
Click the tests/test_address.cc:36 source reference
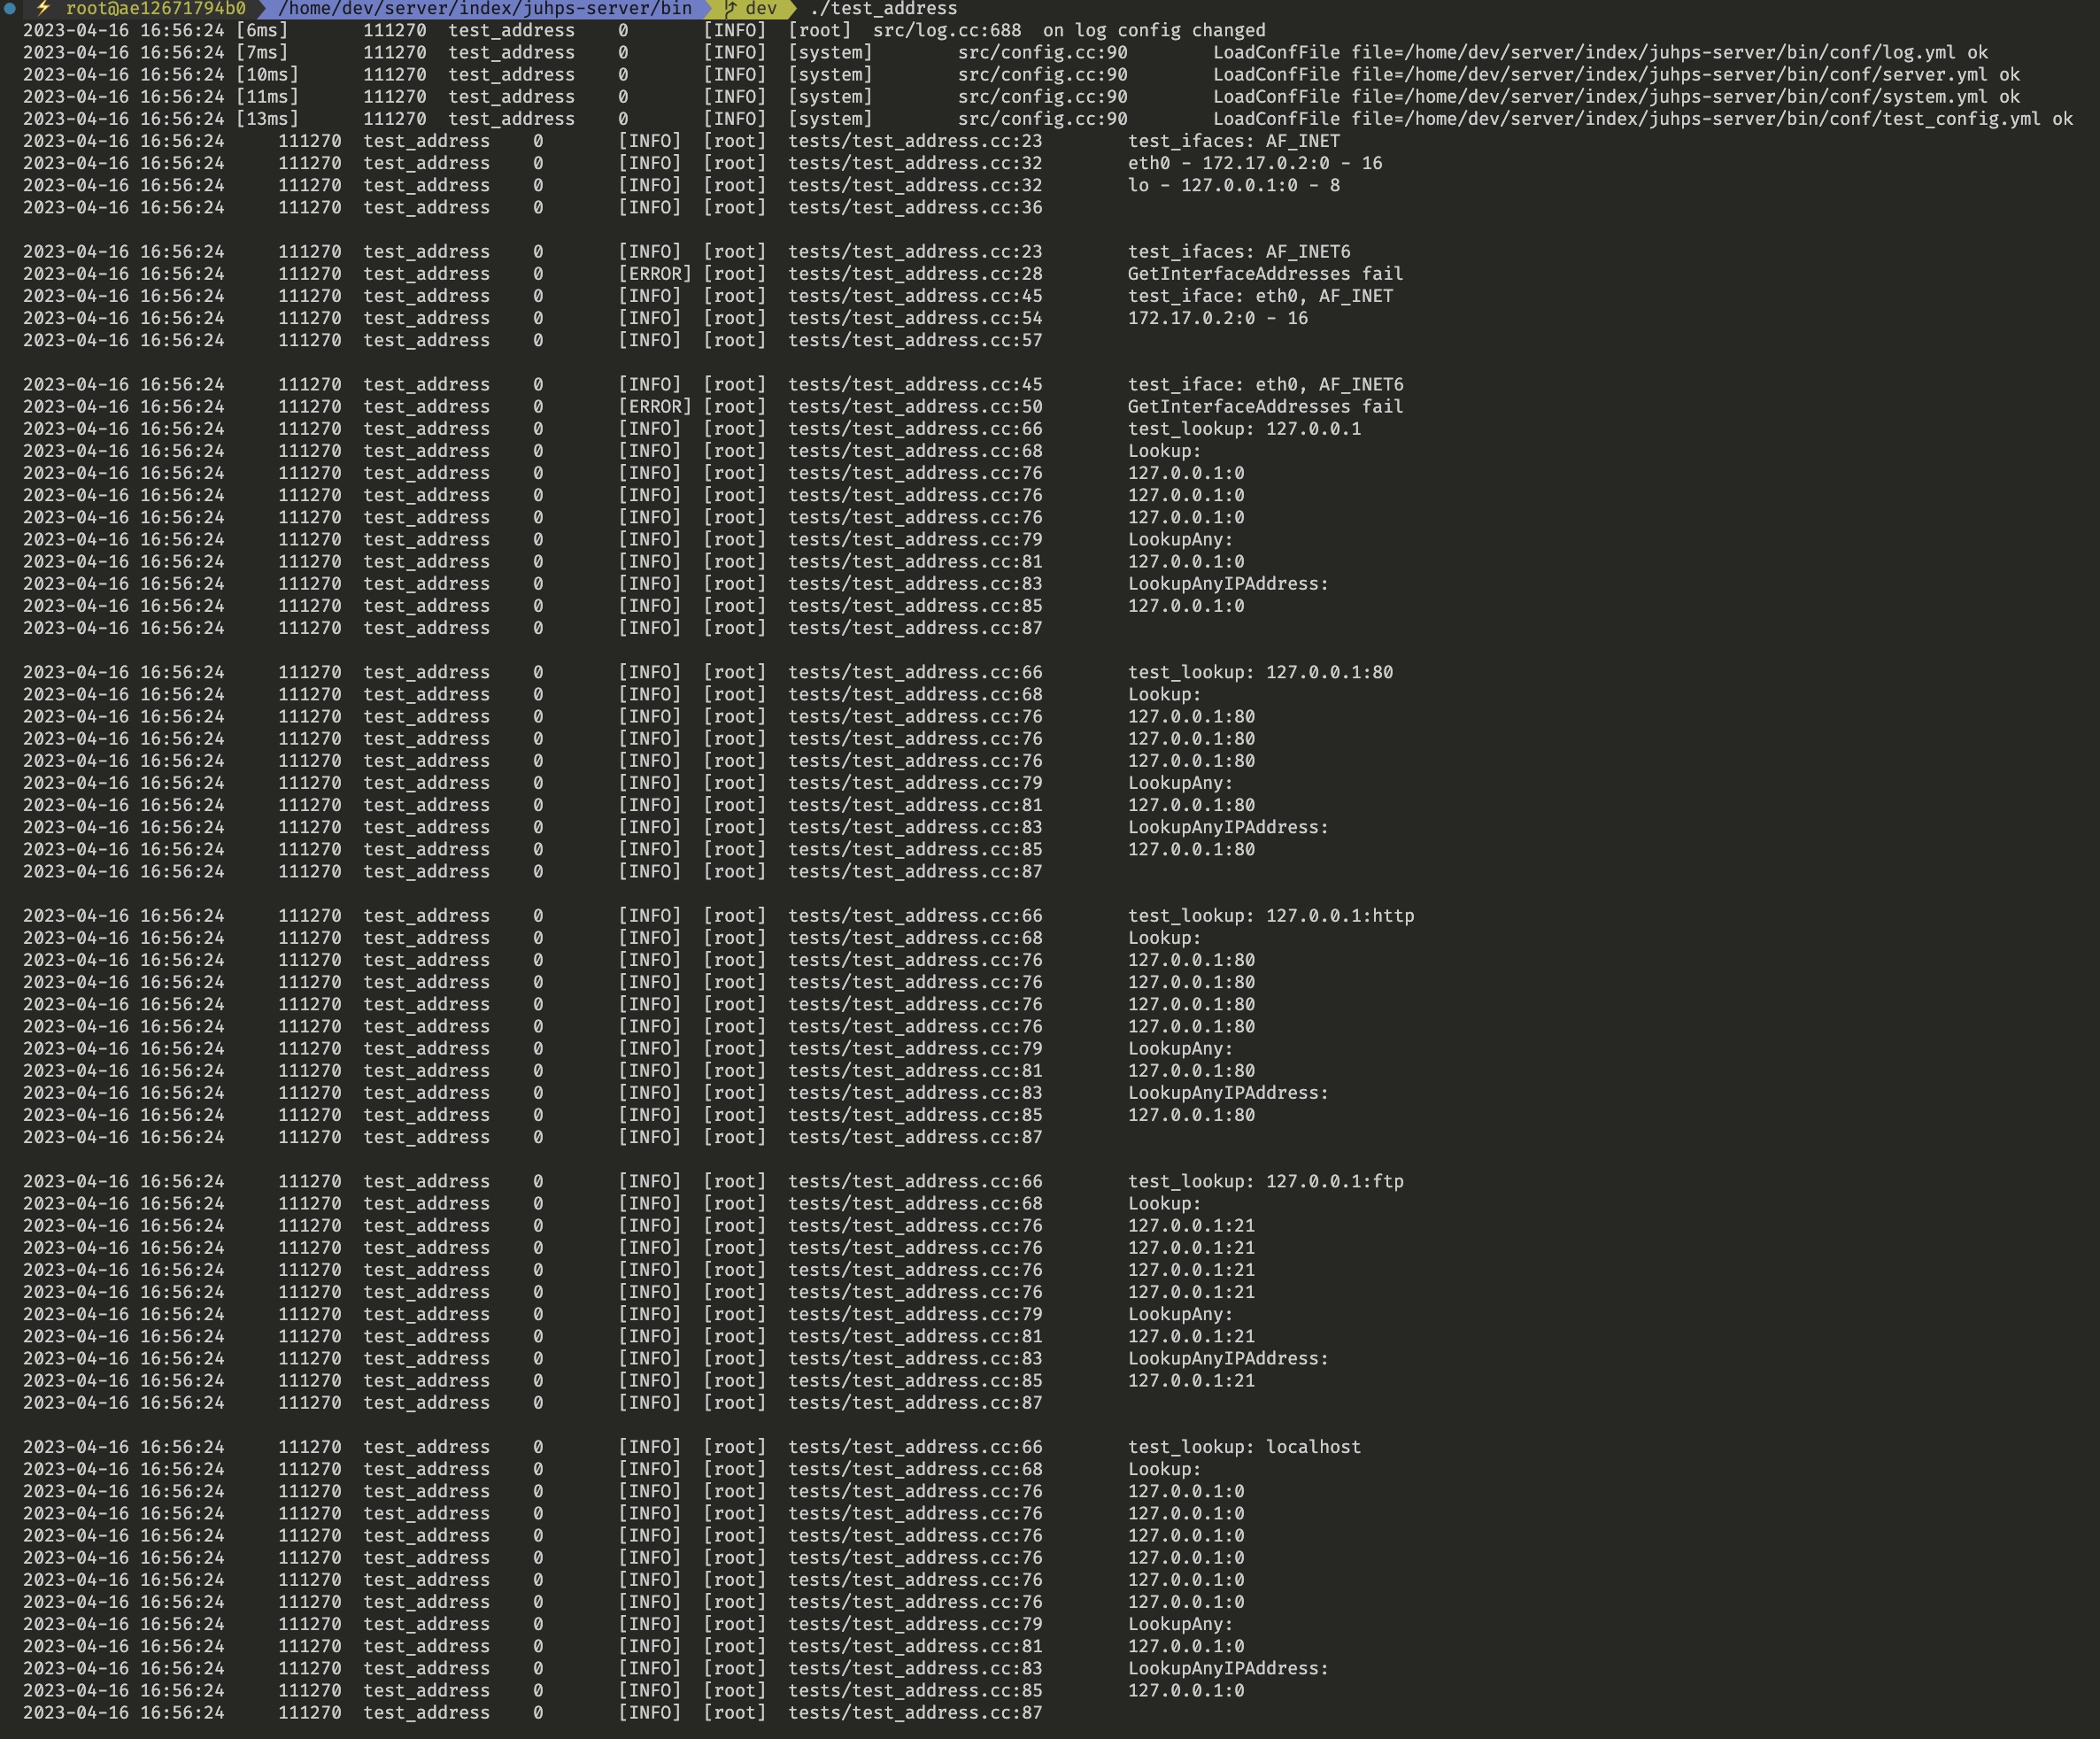tap(915, 208)
